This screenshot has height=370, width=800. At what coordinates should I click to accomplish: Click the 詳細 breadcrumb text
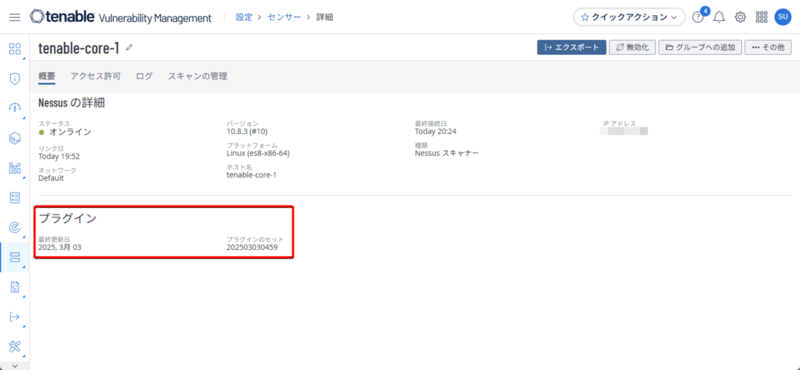324,17
